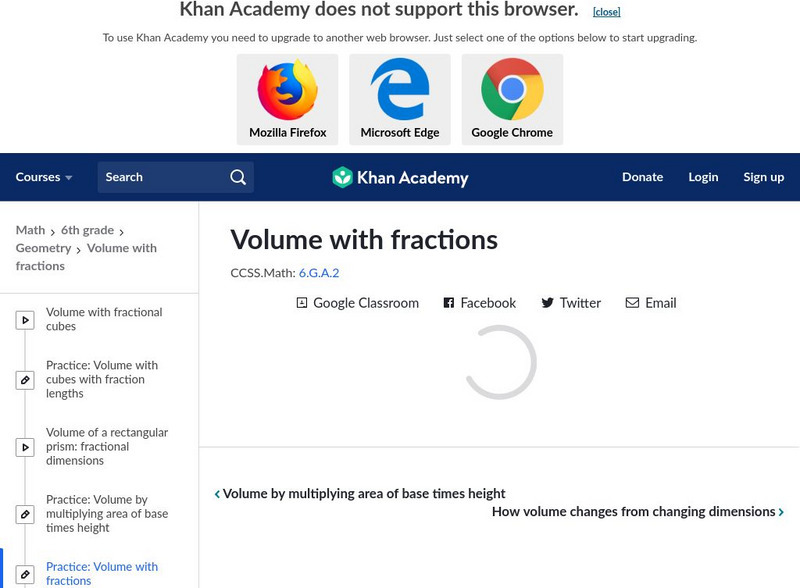Screen dimensions: 800x588
Task: Share to Google Classroom
Action: [x=357, y=303]
